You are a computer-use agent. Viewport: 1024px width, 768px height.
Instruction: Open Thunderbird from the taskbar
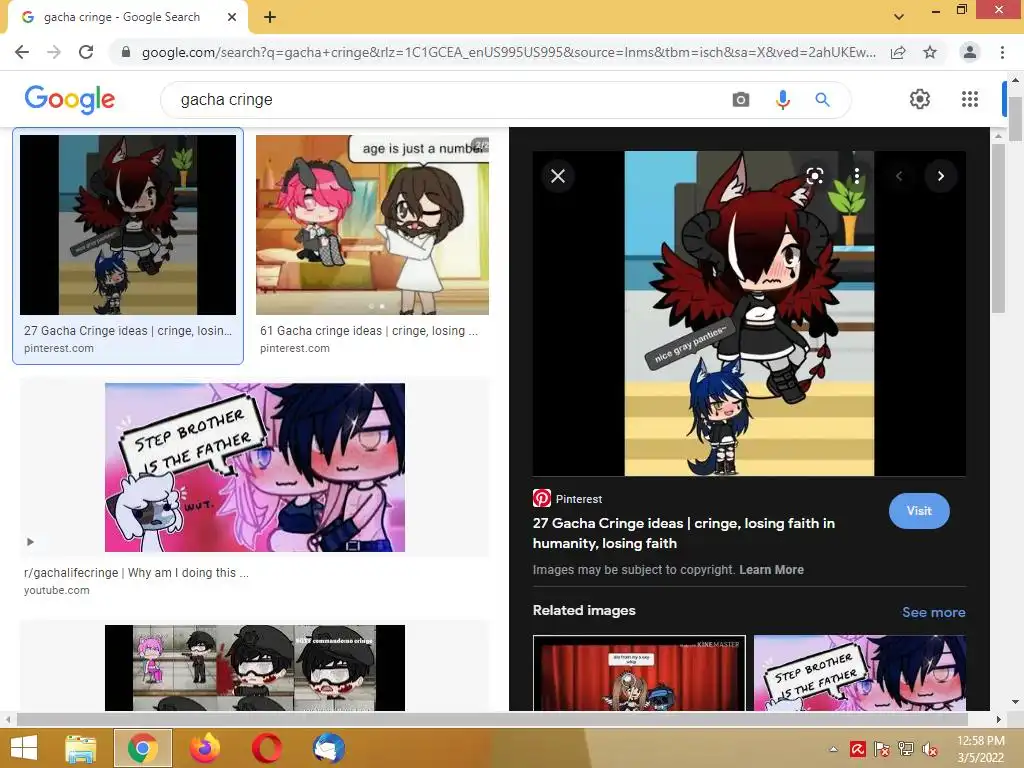tap(328, 748)
